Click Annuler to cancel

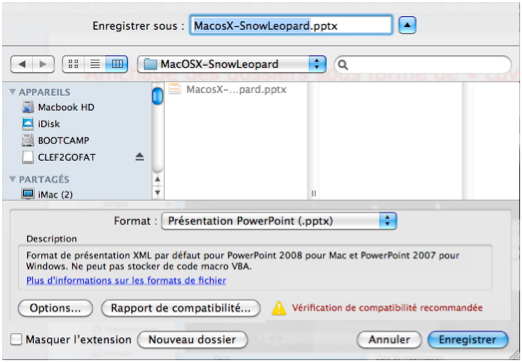click(389, 340)
